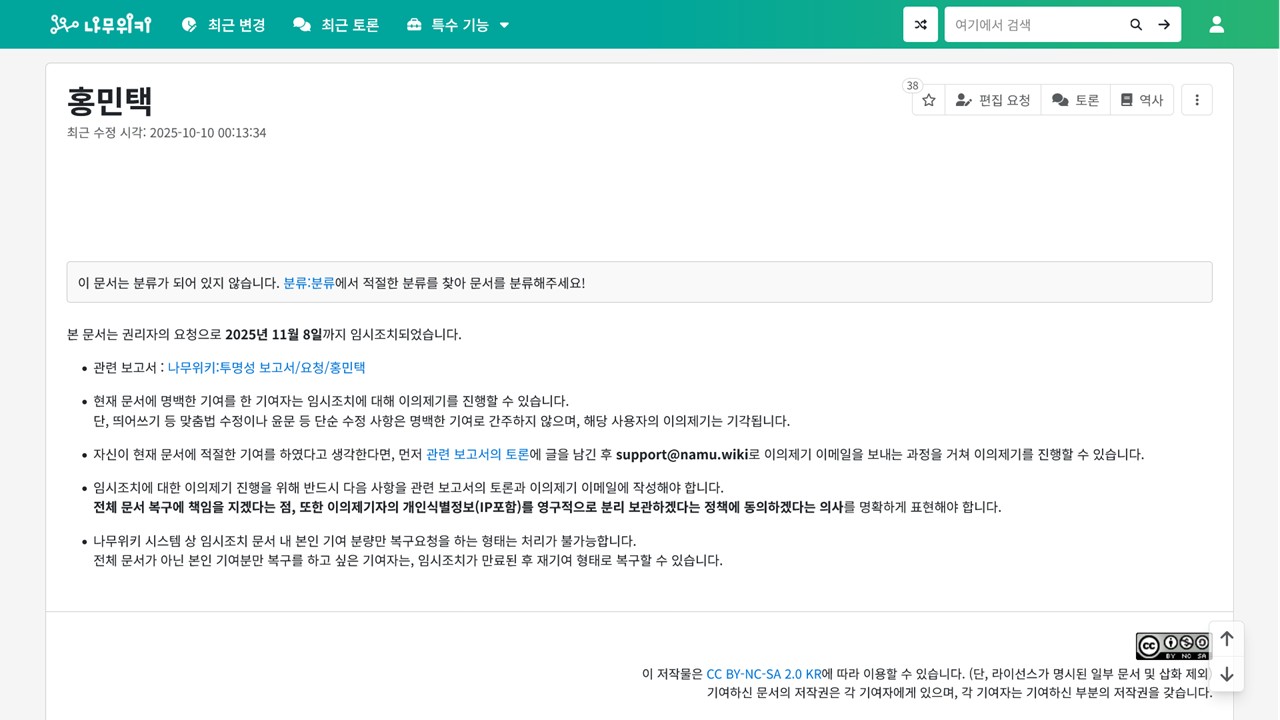Click the magnifier search icon
This screenshot has height=720, width=1280.
pyautogui.click(x=1135, y=24)
